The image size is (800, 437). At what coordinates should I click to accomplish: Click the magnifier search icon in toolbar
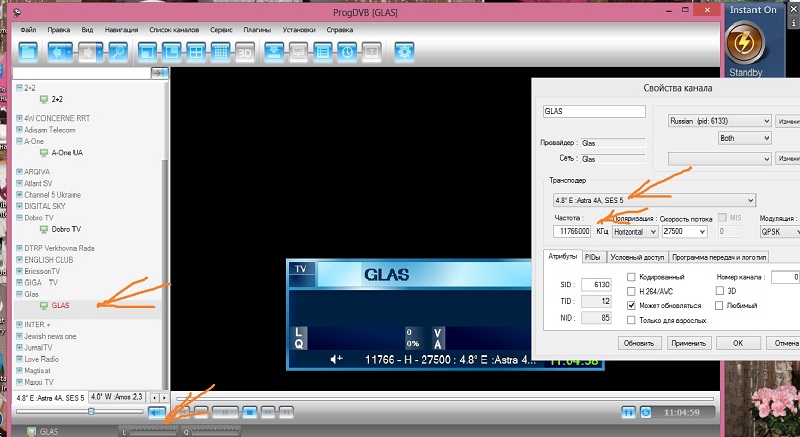click(x=117, y=50)
